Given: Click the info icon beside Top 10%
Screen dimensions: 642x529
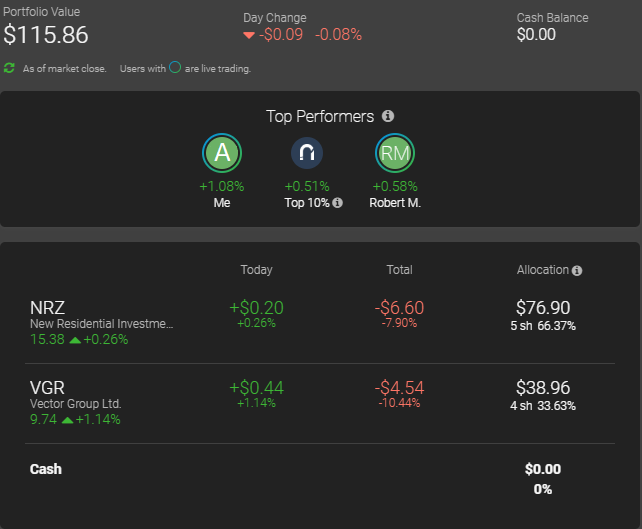Looking at the screenshot, I should click(x=337, y=203).
